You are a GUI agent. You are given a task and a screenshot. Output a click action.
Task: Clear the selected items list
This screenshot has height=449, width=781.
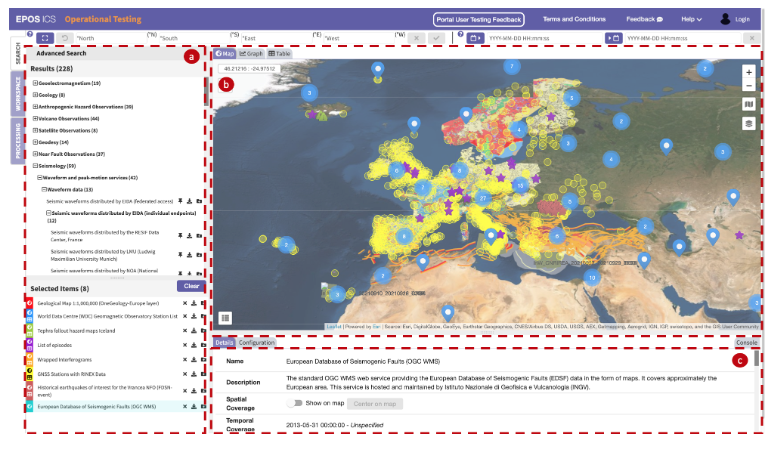click(x=191, y=286)
